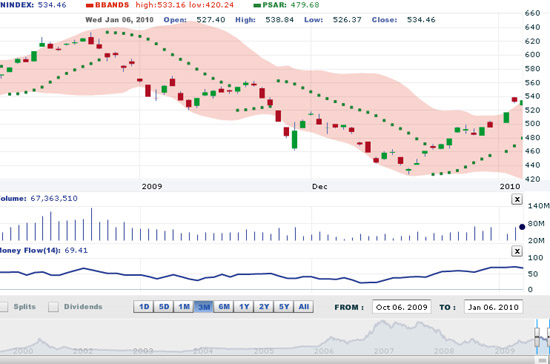The width and height of the screenshot is (550, 364).
Task: Enable the Splits checkbox
Action: 3,307
